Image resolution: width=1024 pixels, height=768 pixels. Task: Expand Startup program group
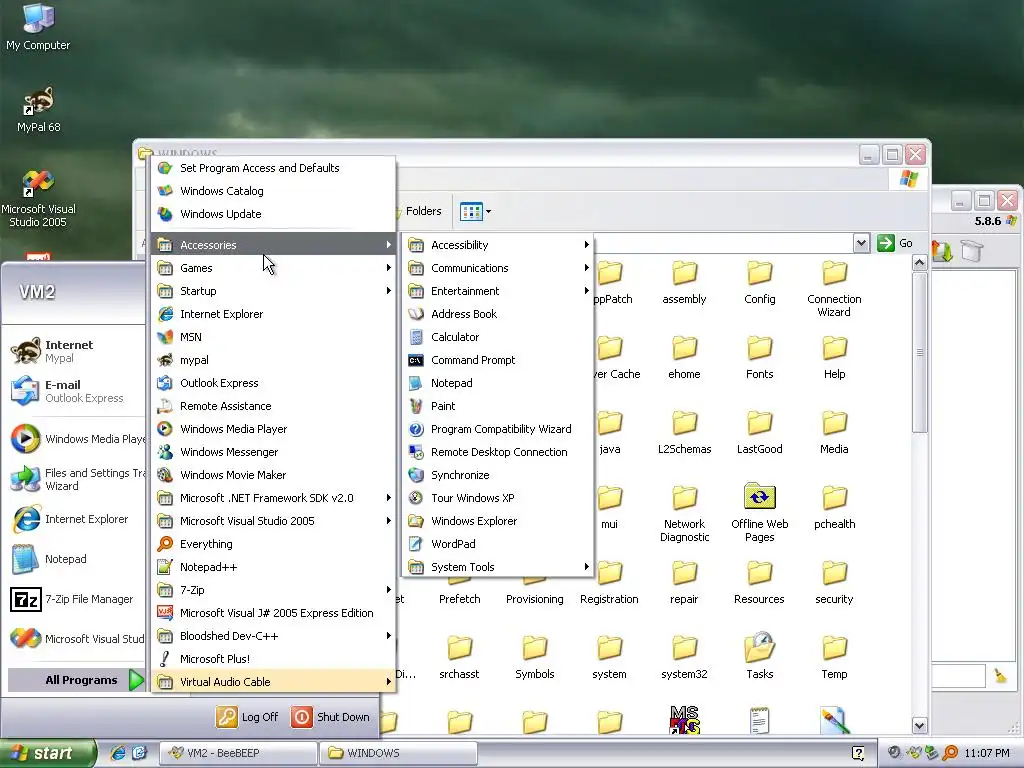click(274, 291)
